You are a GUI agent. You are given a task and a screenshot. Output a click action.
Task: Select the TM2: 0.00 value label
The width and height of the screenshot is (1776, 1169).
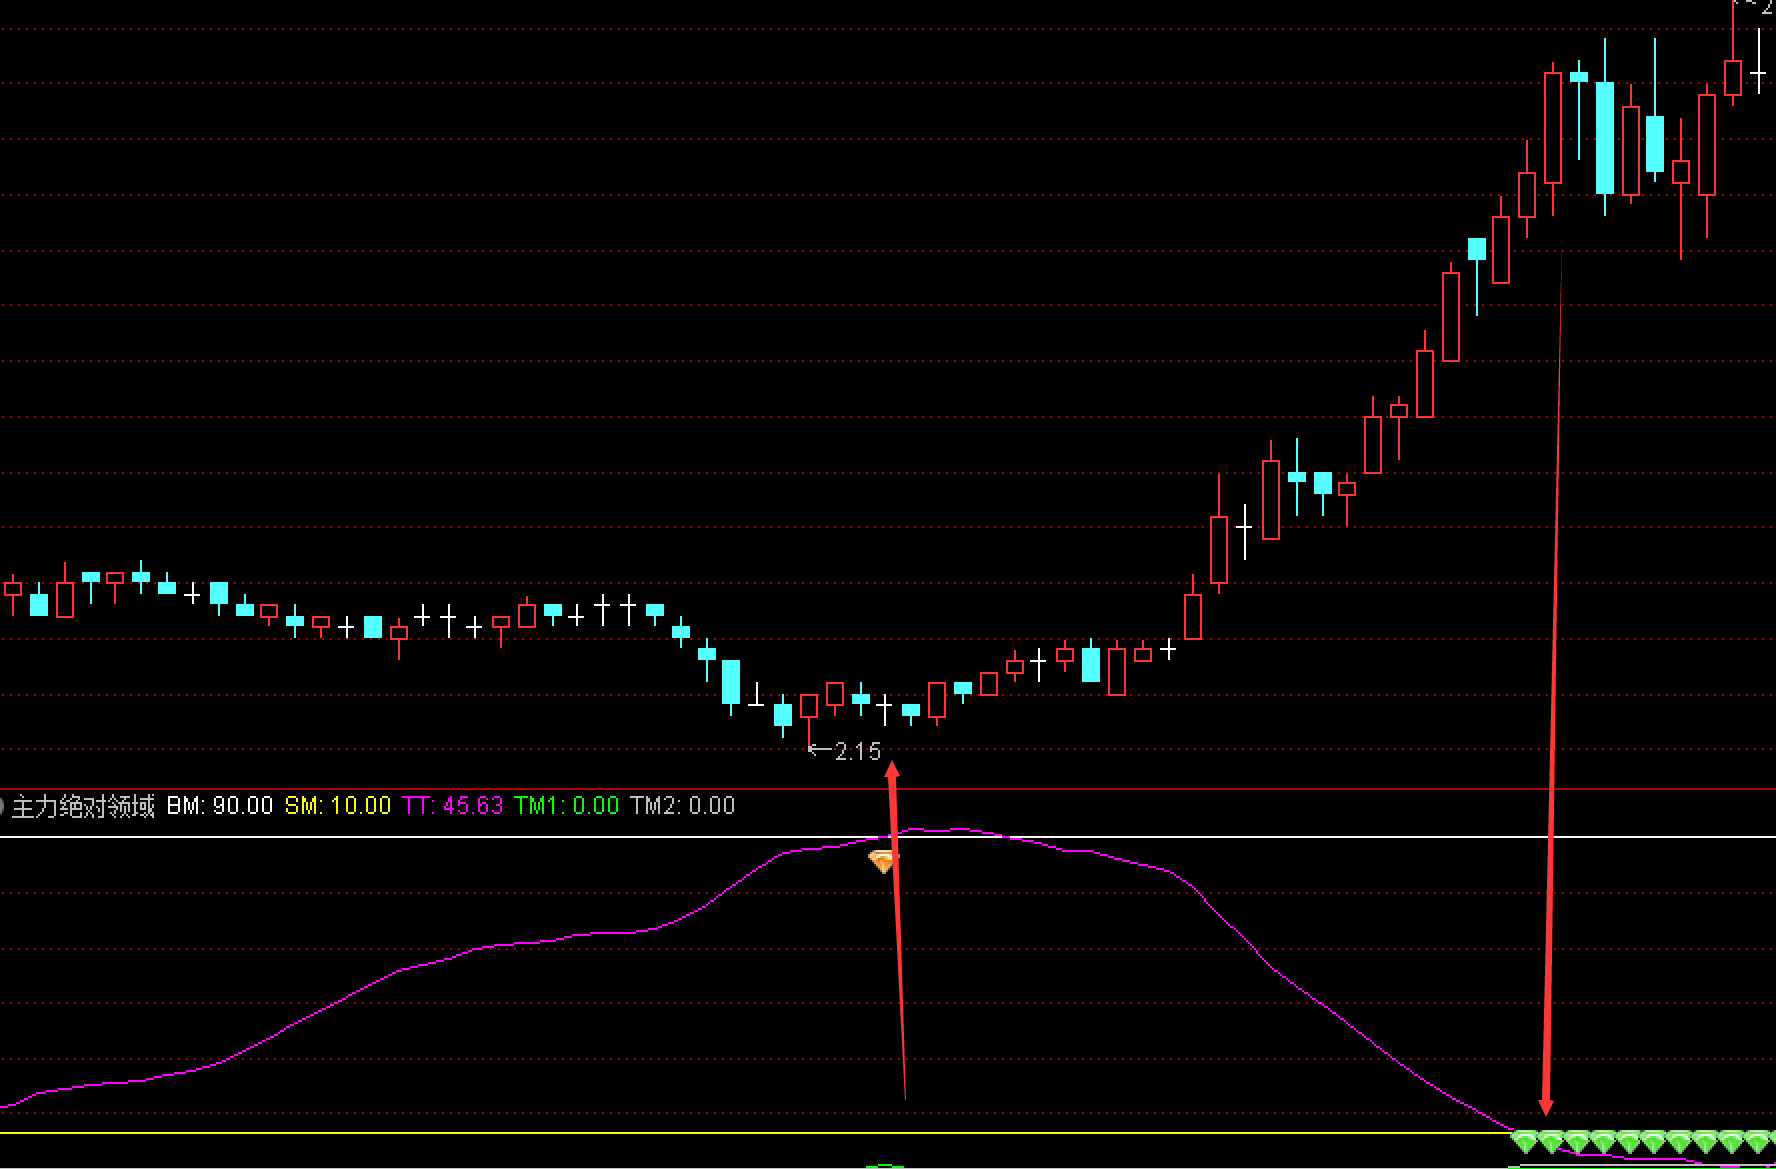pos(683,806)
